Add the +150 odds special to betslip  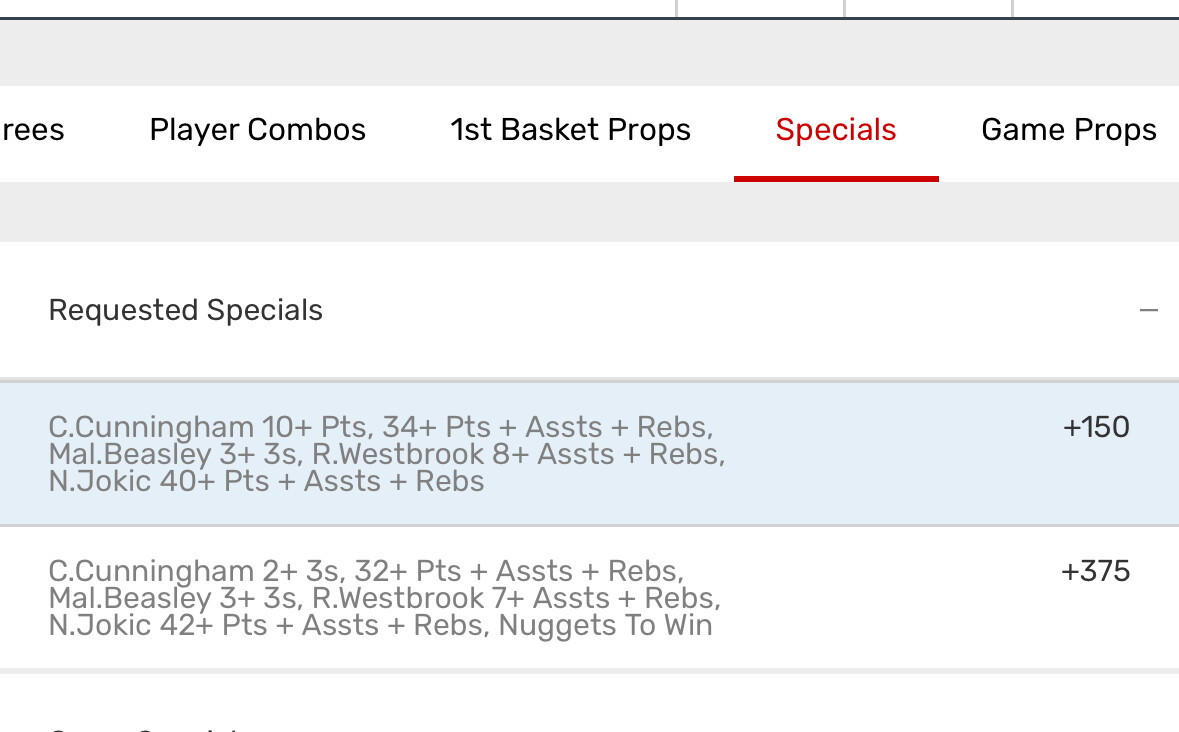click(1096, 428)
